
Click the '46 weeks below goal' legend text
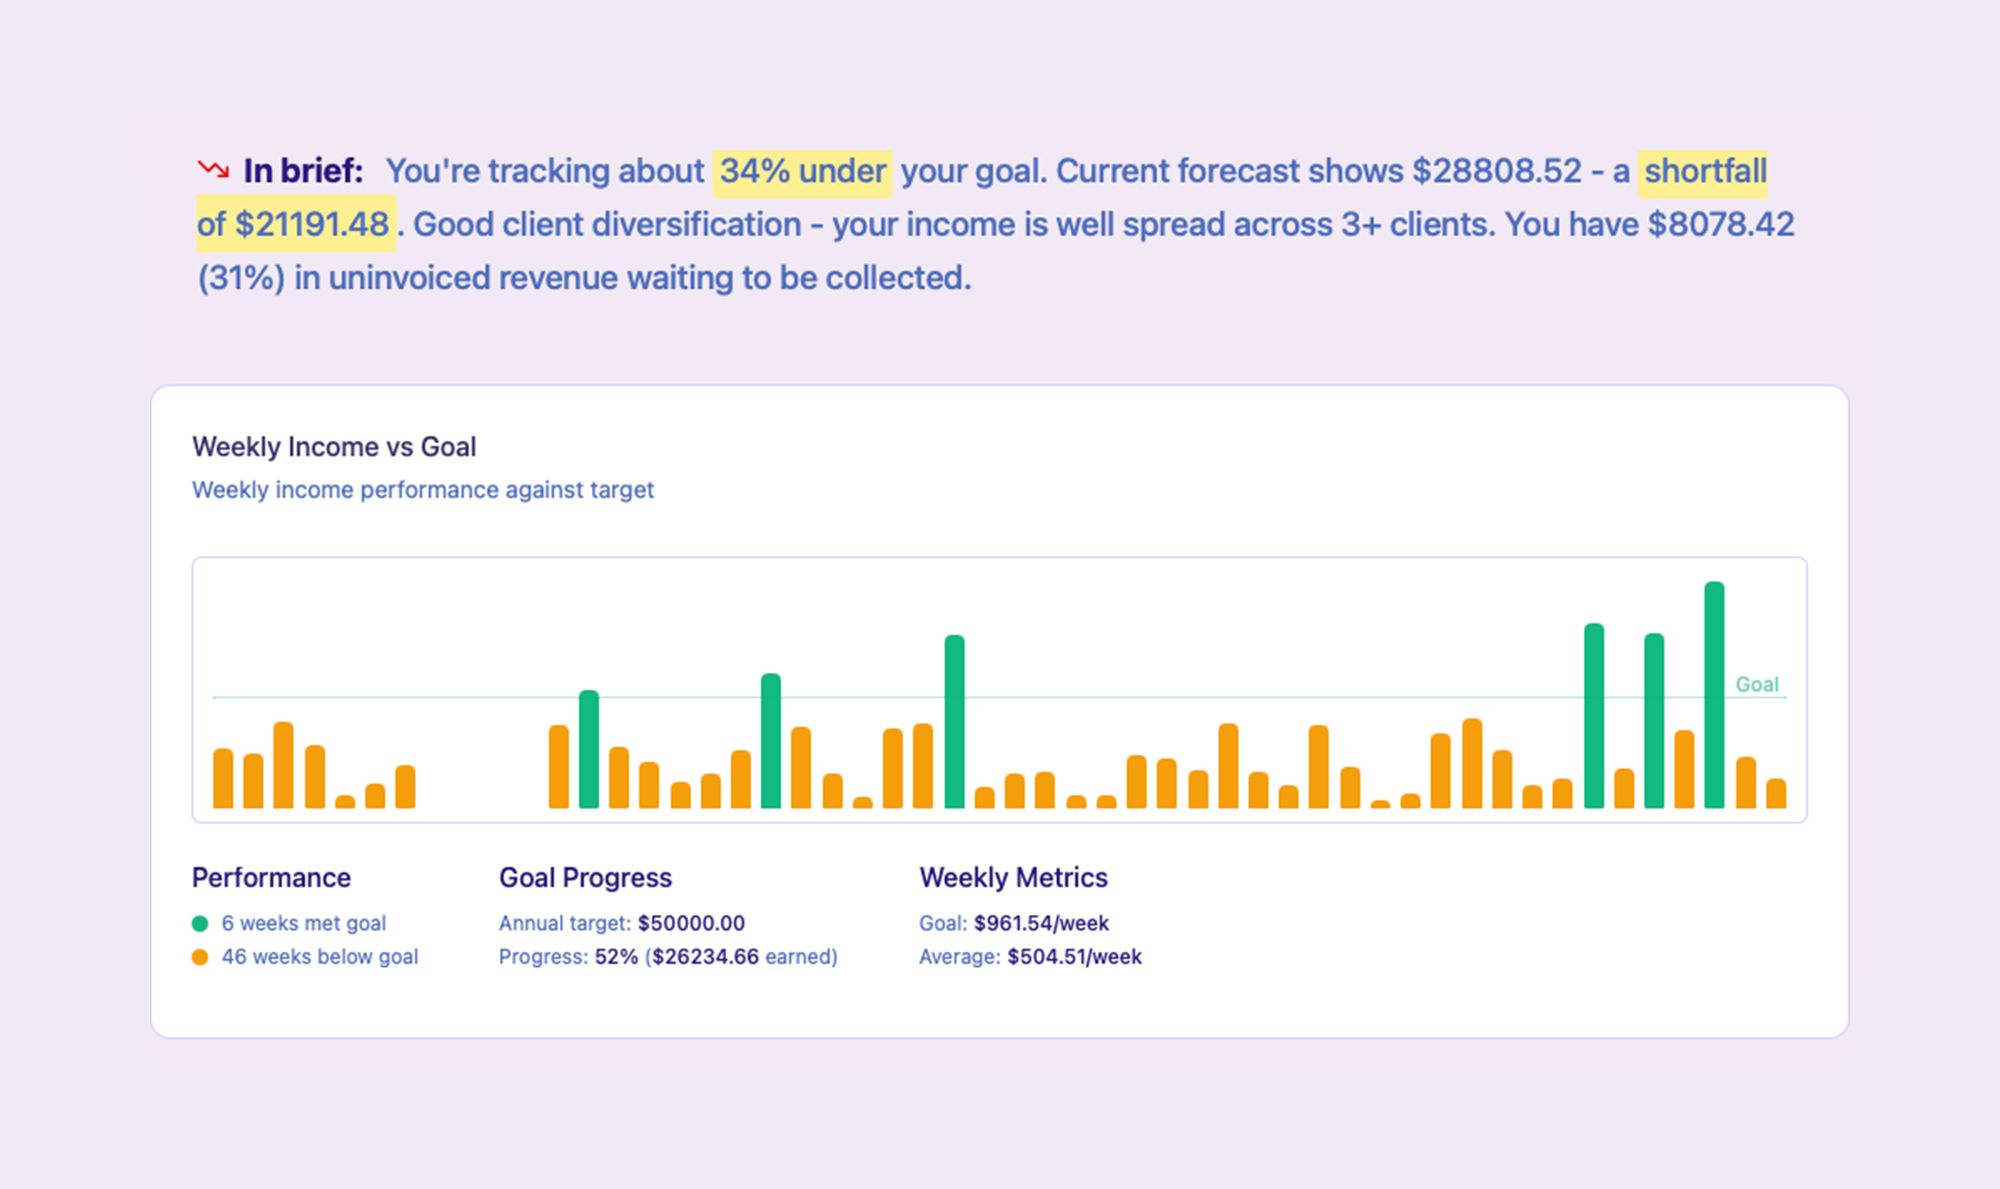tap(319, 957)
